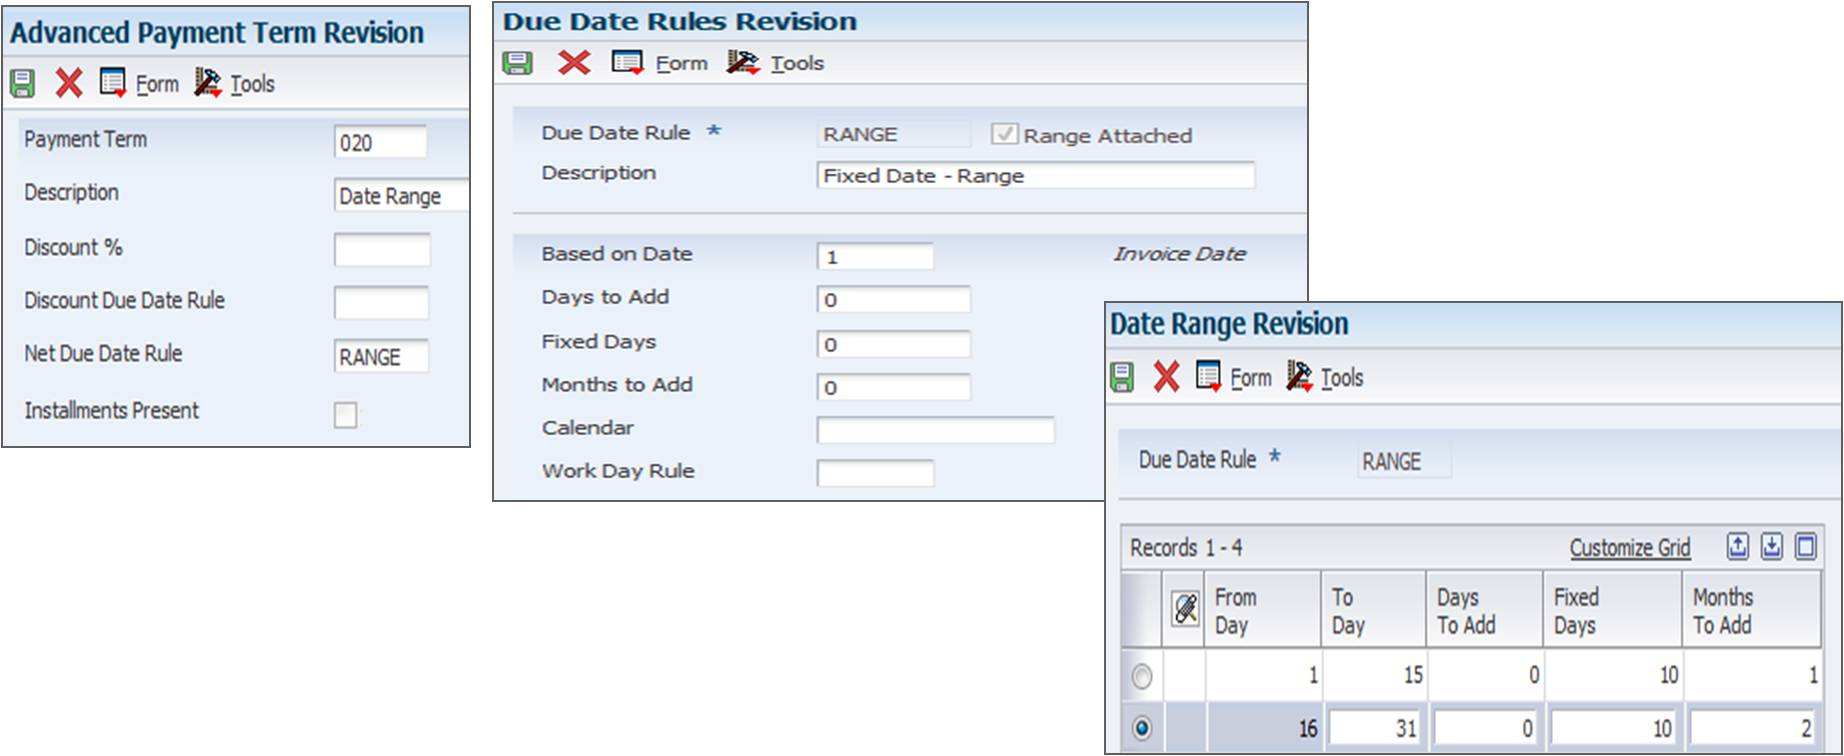Image resolution: width=1844 pixels, height=756 pixels.
Task: Save icon in Due Date Rules Revision
Action: coord(517,63)
